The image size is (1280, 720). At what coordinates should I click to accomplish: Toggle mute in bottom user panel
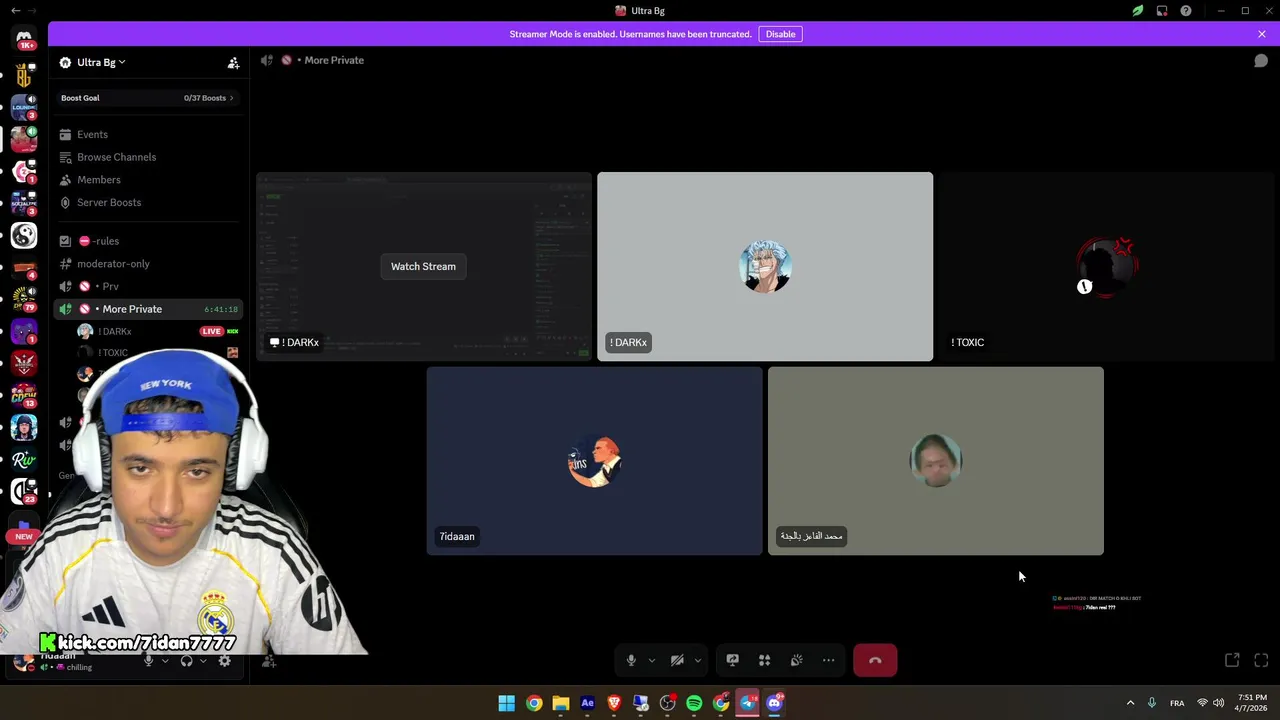coord(149,661)
